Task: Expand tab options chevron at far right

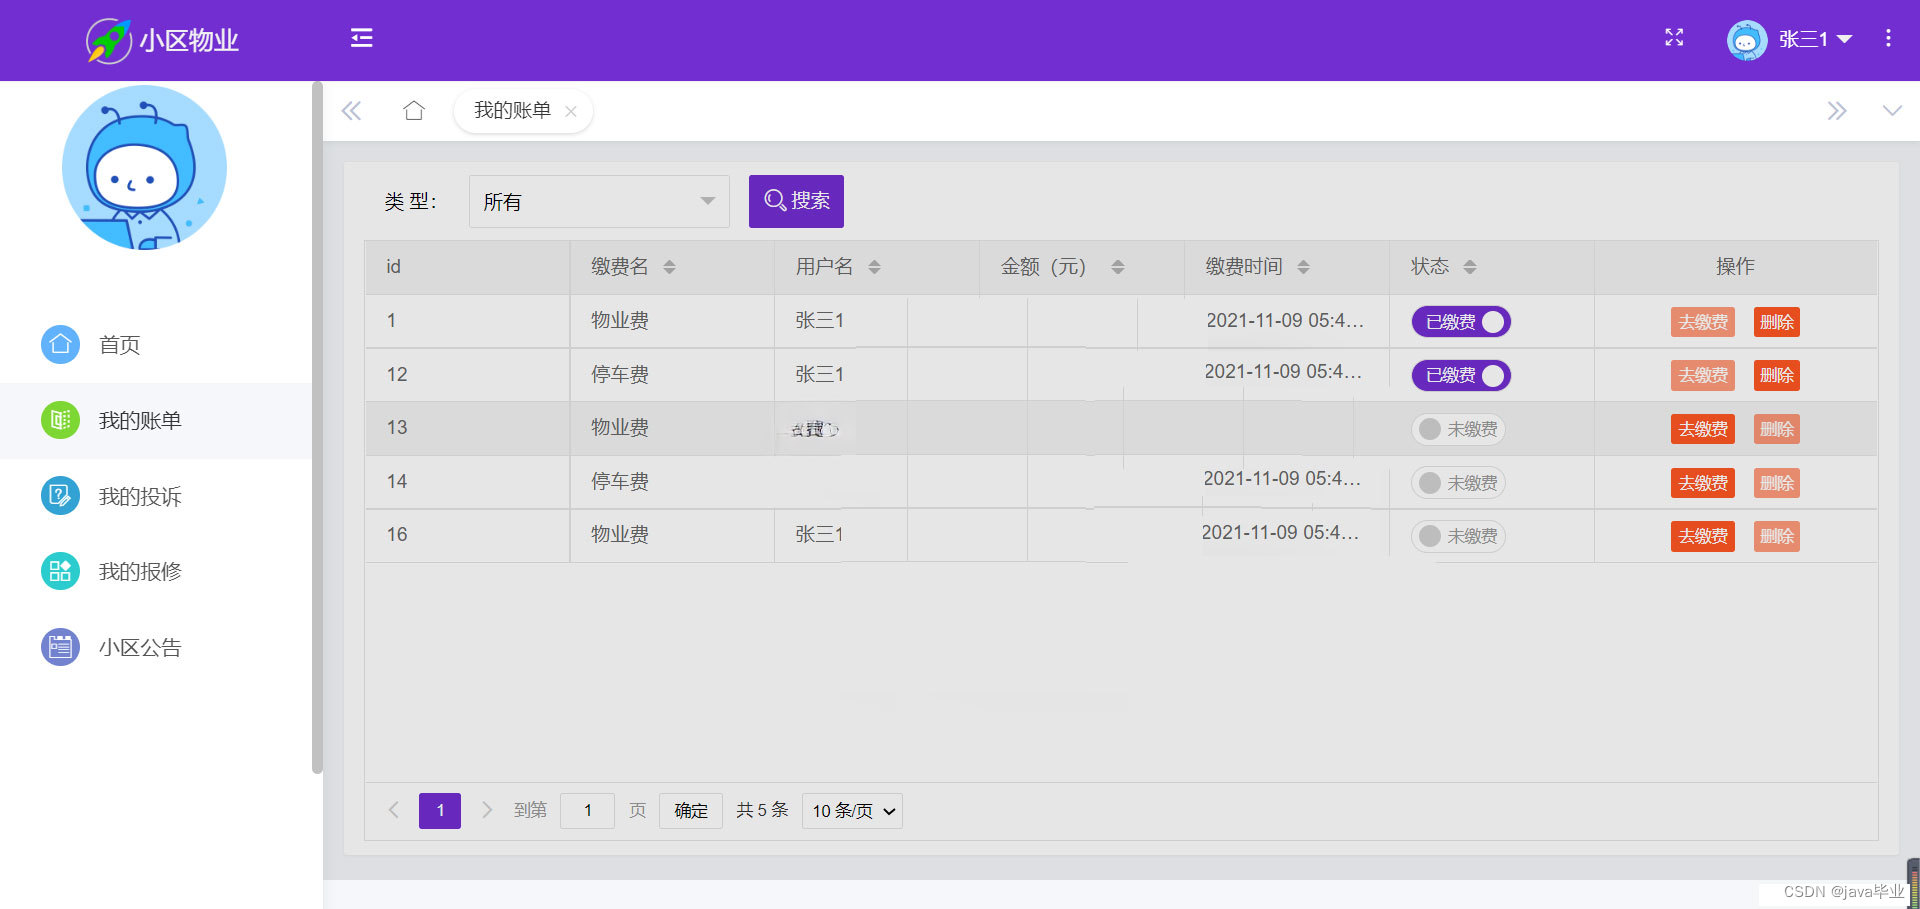Action: pos(1892,110)
